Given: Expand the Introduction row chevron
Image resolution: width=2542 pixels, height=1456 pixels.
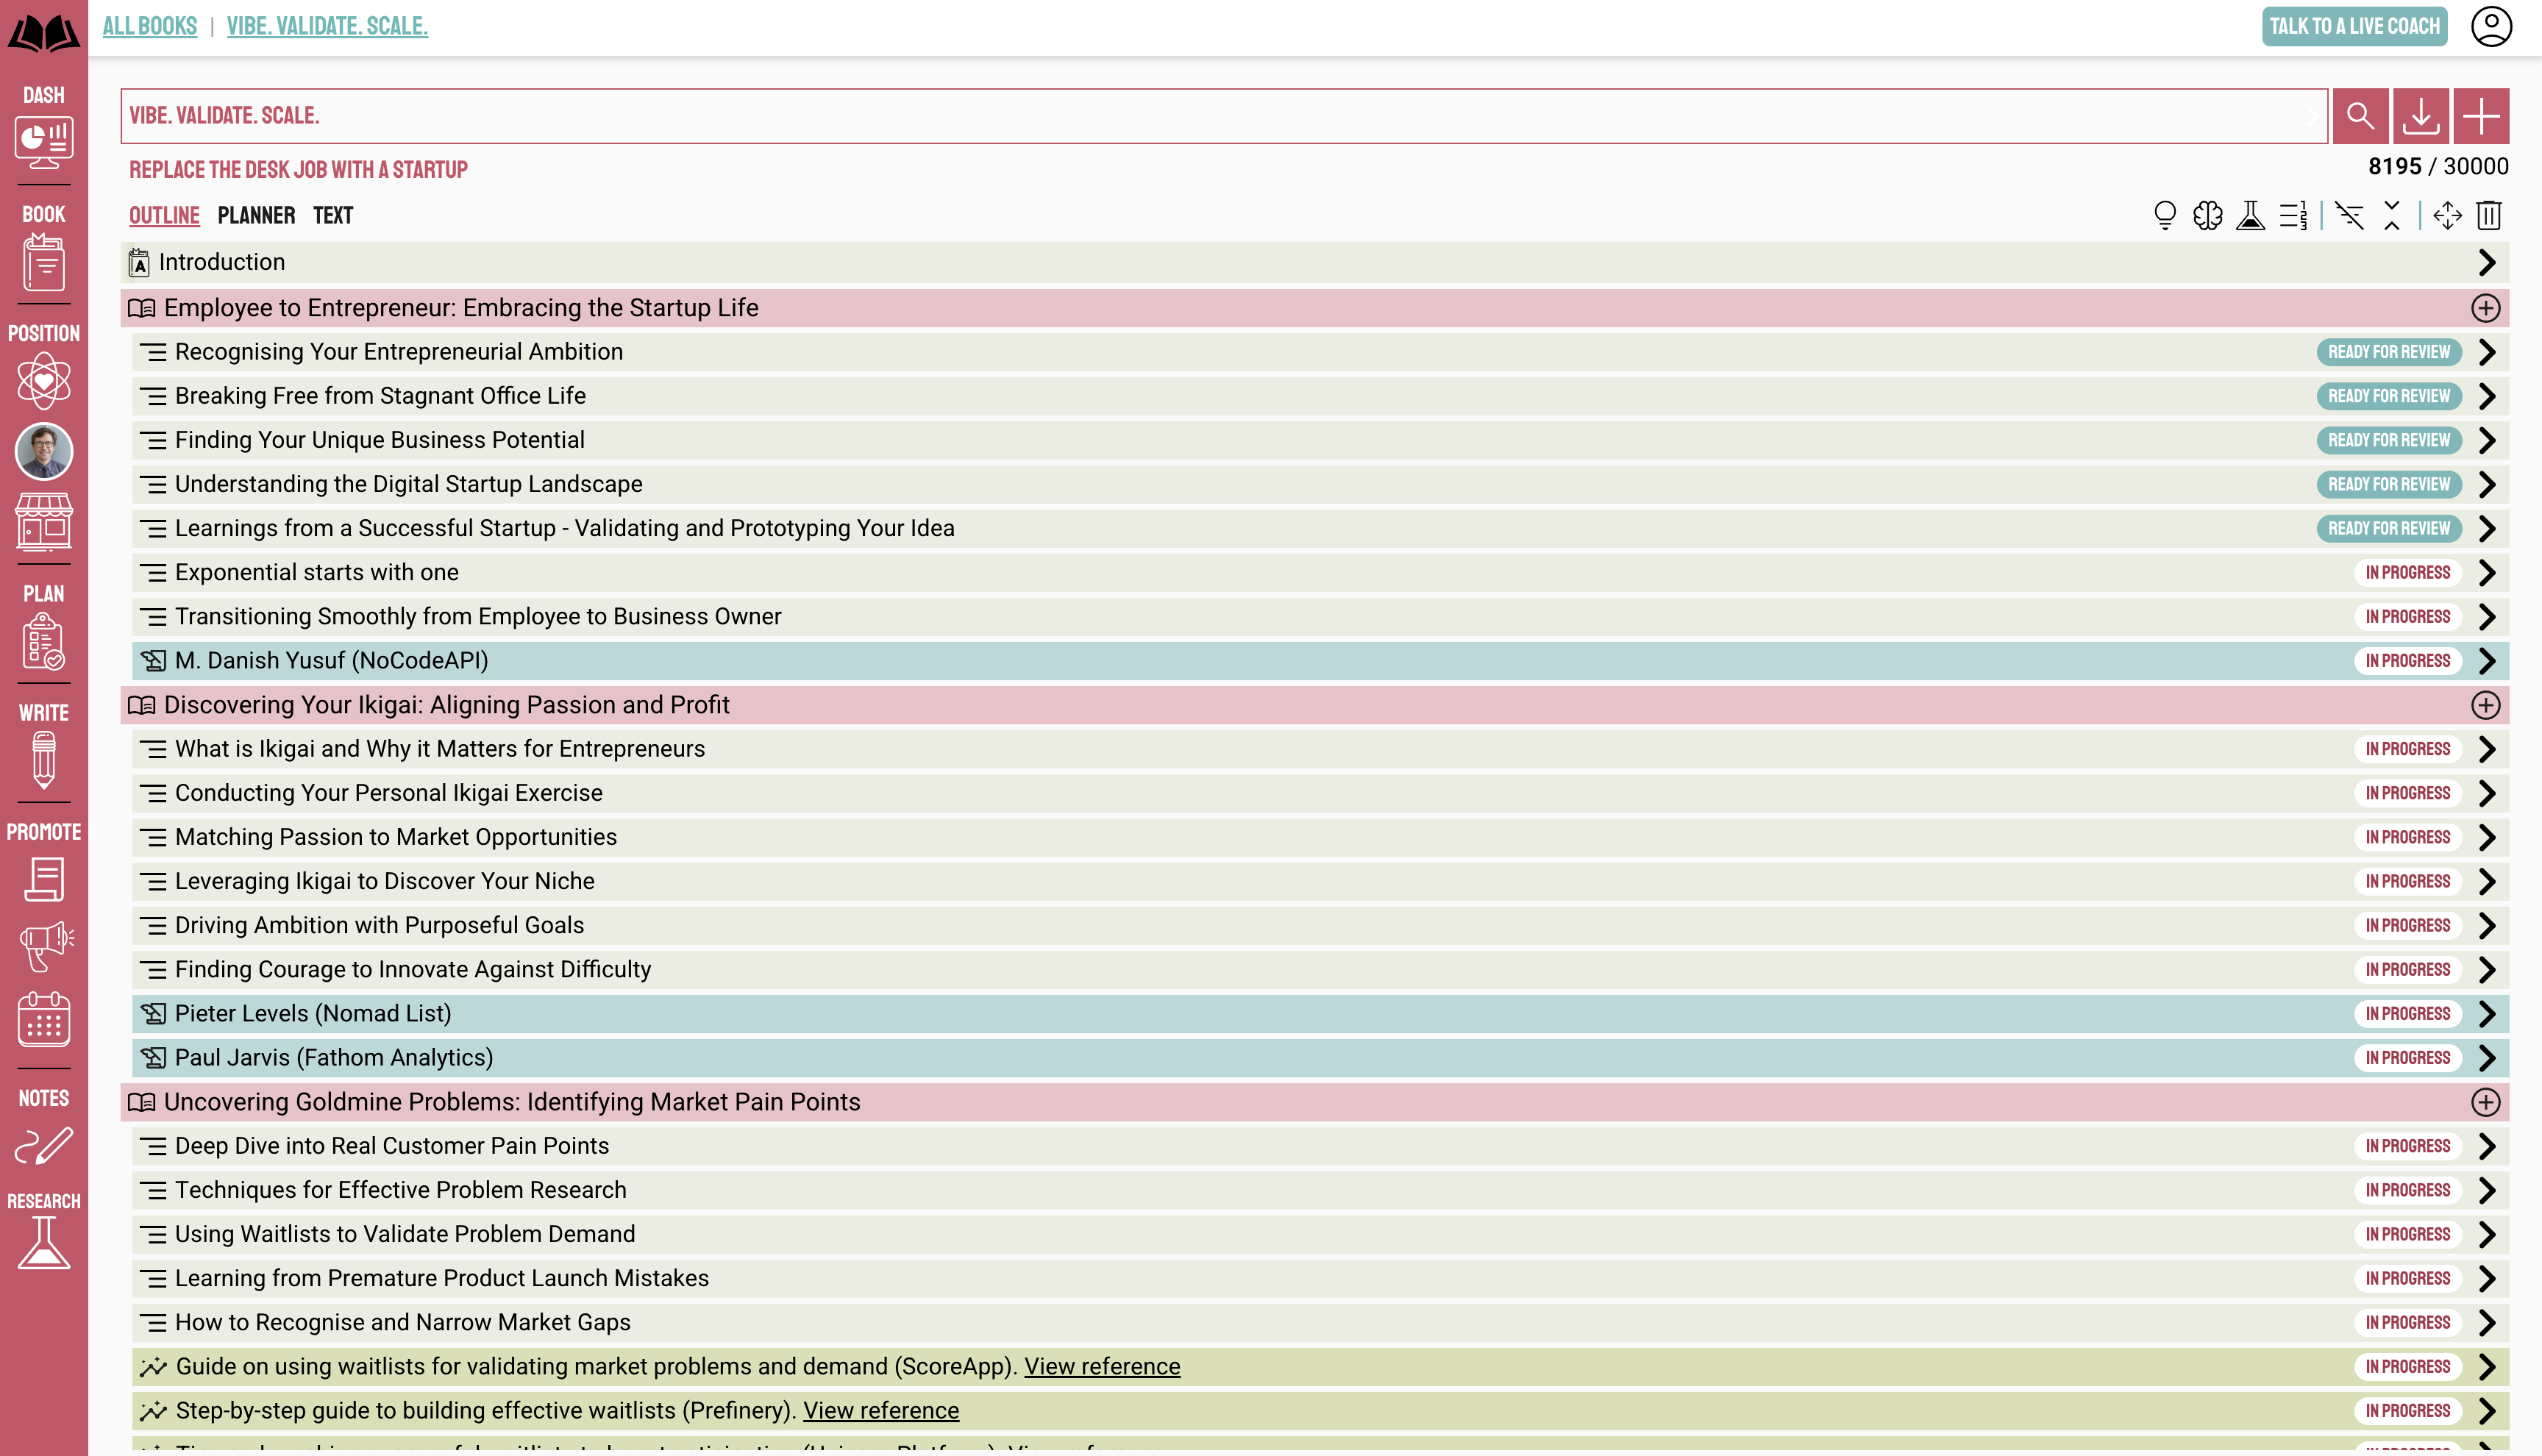Looking at the screenshot, I should (x=2487, y=262).
